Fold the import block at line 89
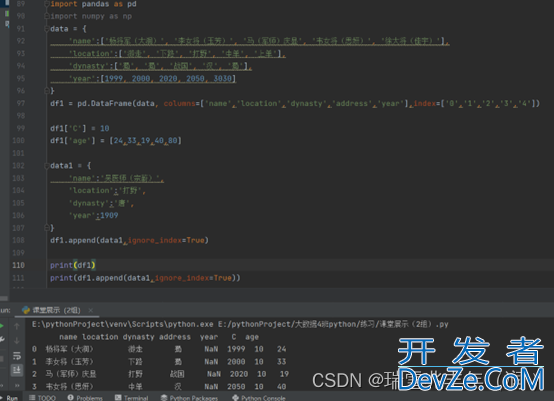This screenshot has height=401, width=554. [x=46, y=4]
